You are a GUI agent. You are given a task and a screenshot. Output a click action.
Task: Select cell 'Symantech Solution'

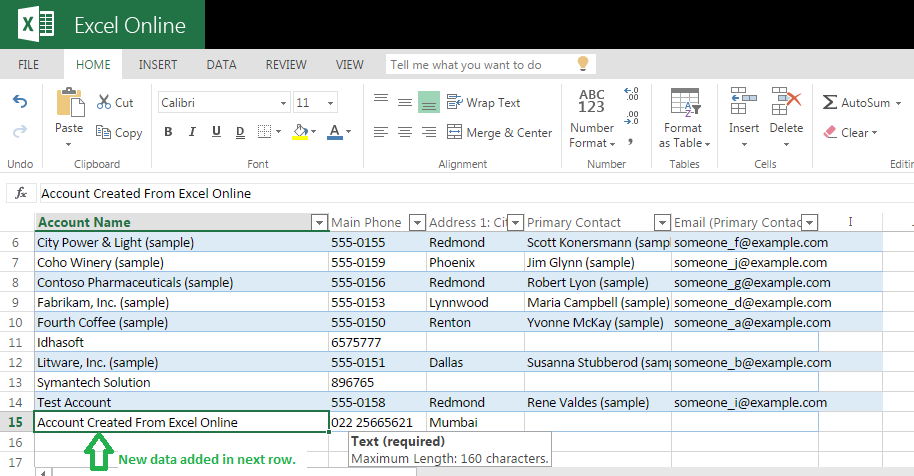click(x=181, y=383)
